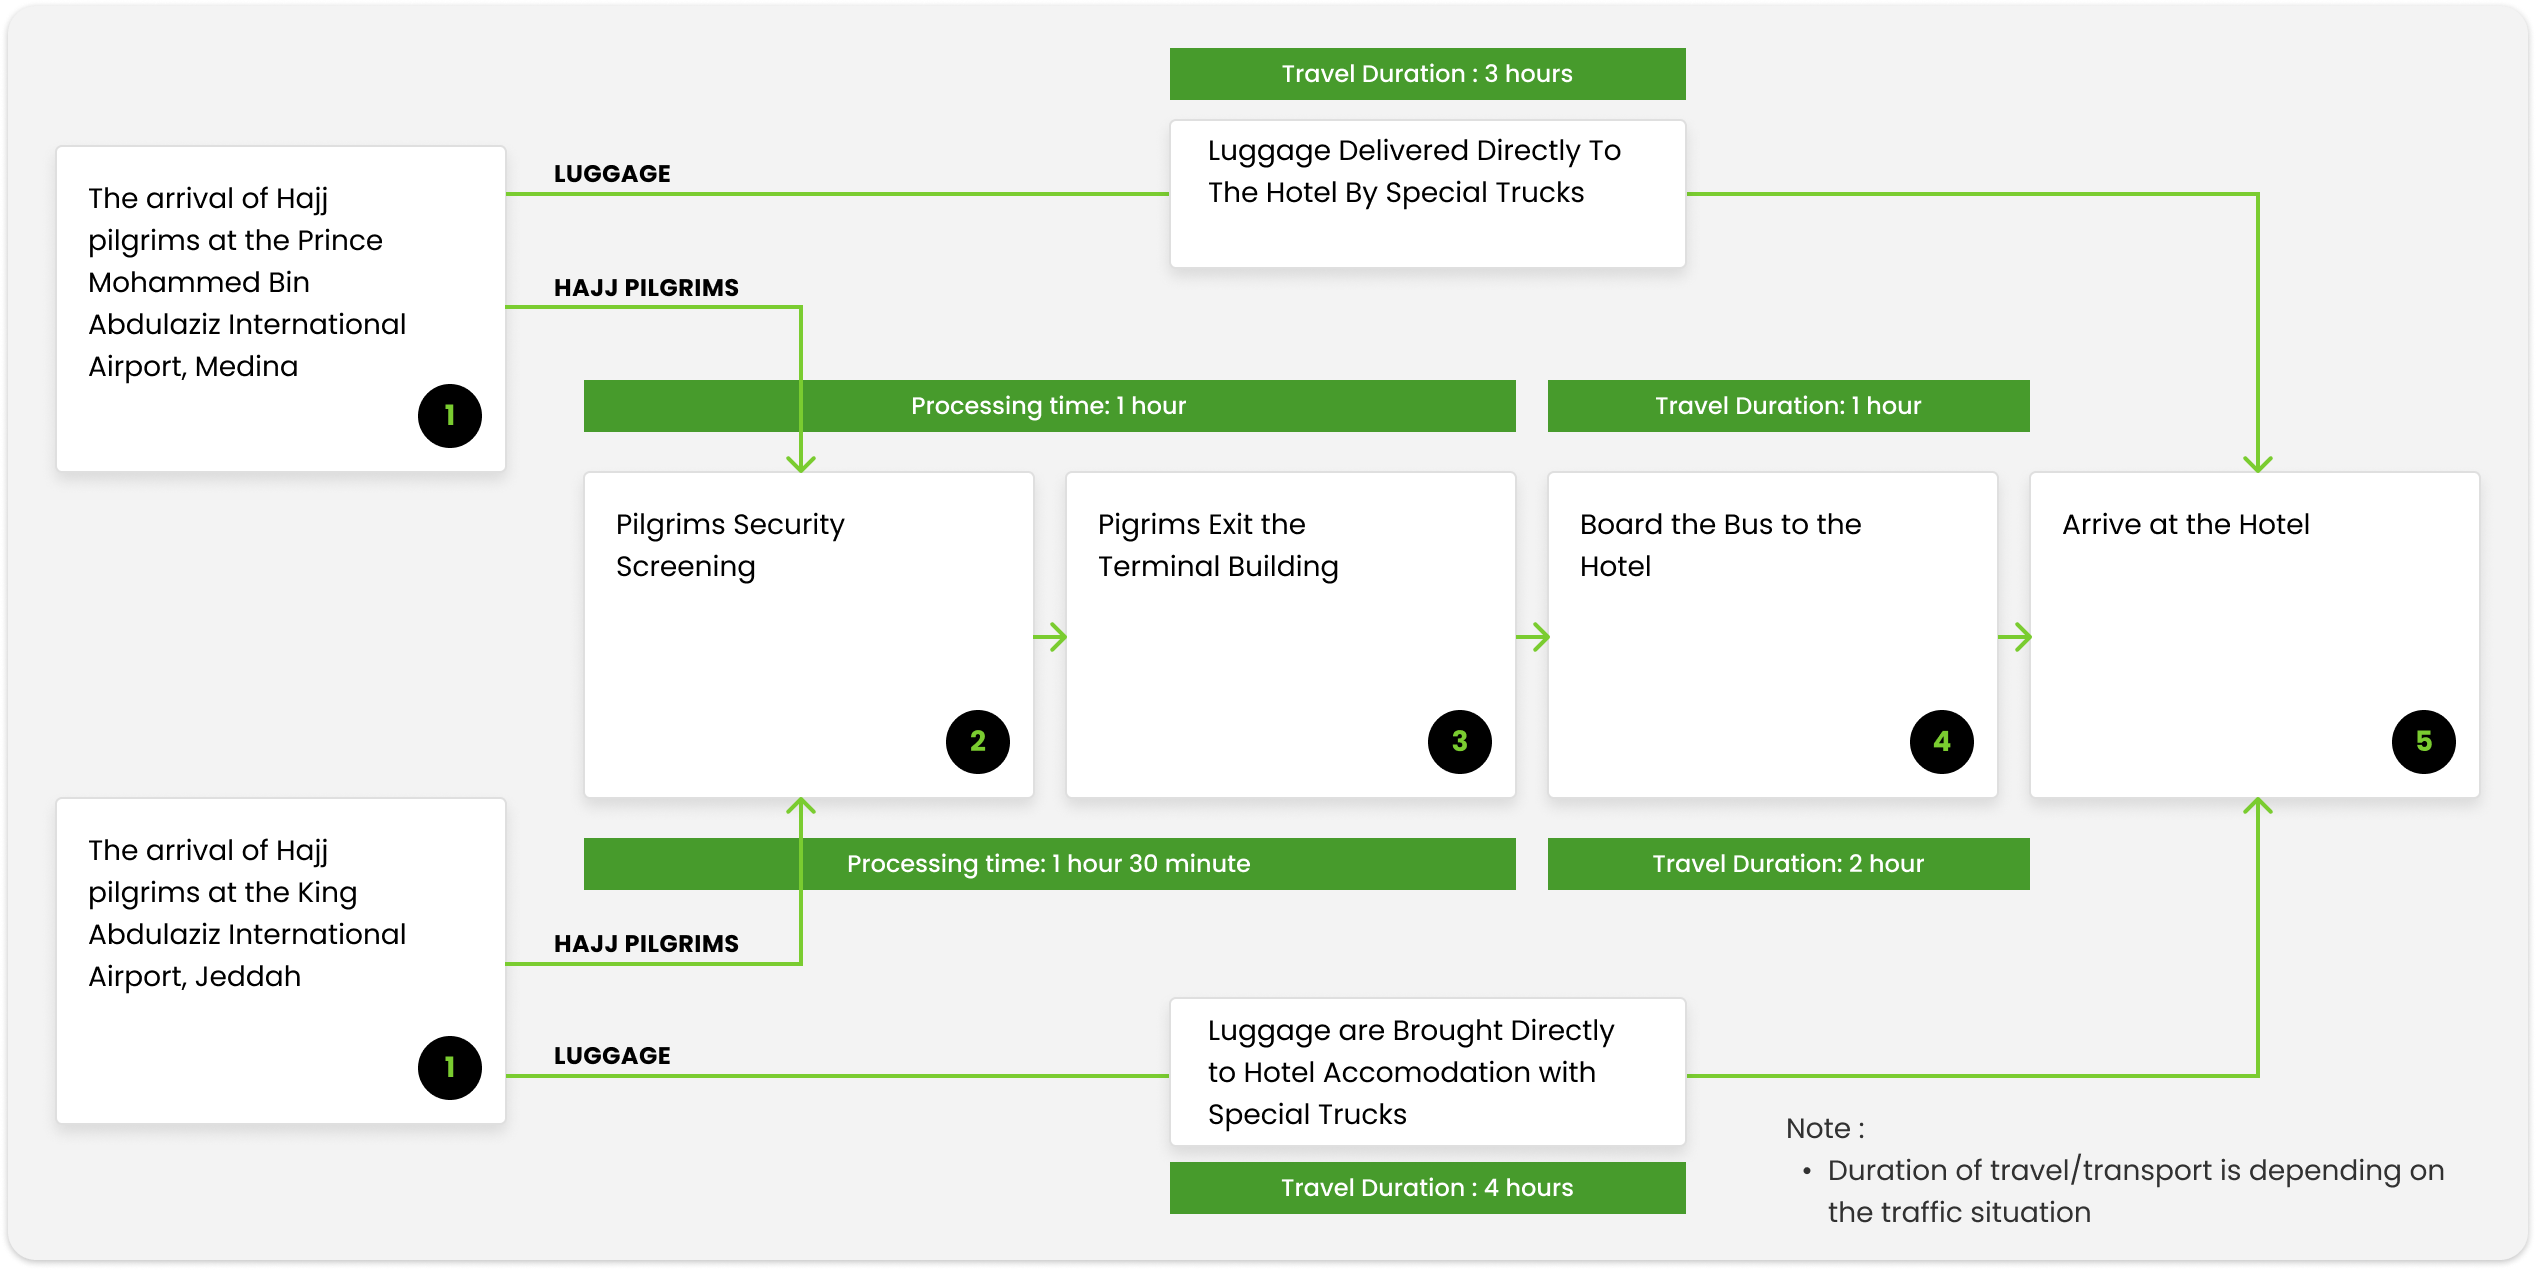Viewport: 2536px width, 1270px height.
Task: Click the number 3 circle badge
Action: point(1460,742)
